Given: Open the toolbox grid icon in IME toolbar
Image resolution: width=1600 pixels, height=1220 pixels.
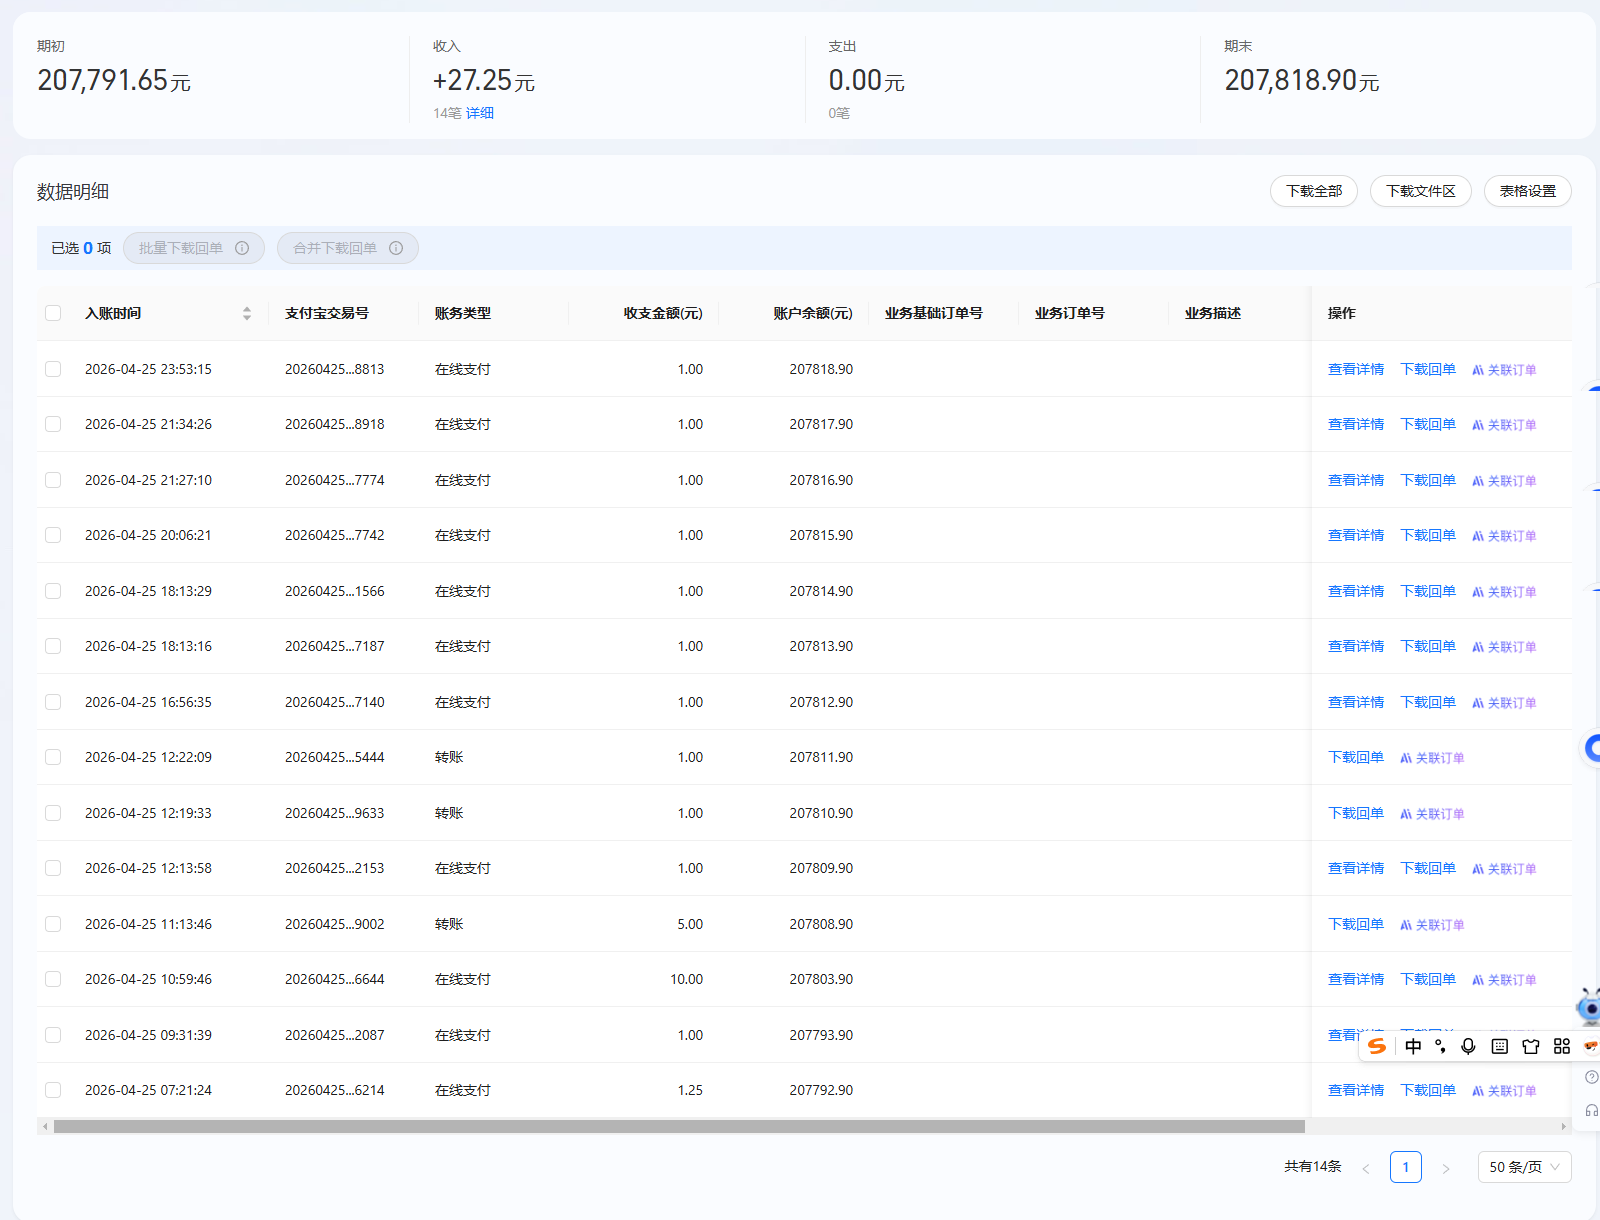Looking at the screenshot, I should point(1561,1046).
